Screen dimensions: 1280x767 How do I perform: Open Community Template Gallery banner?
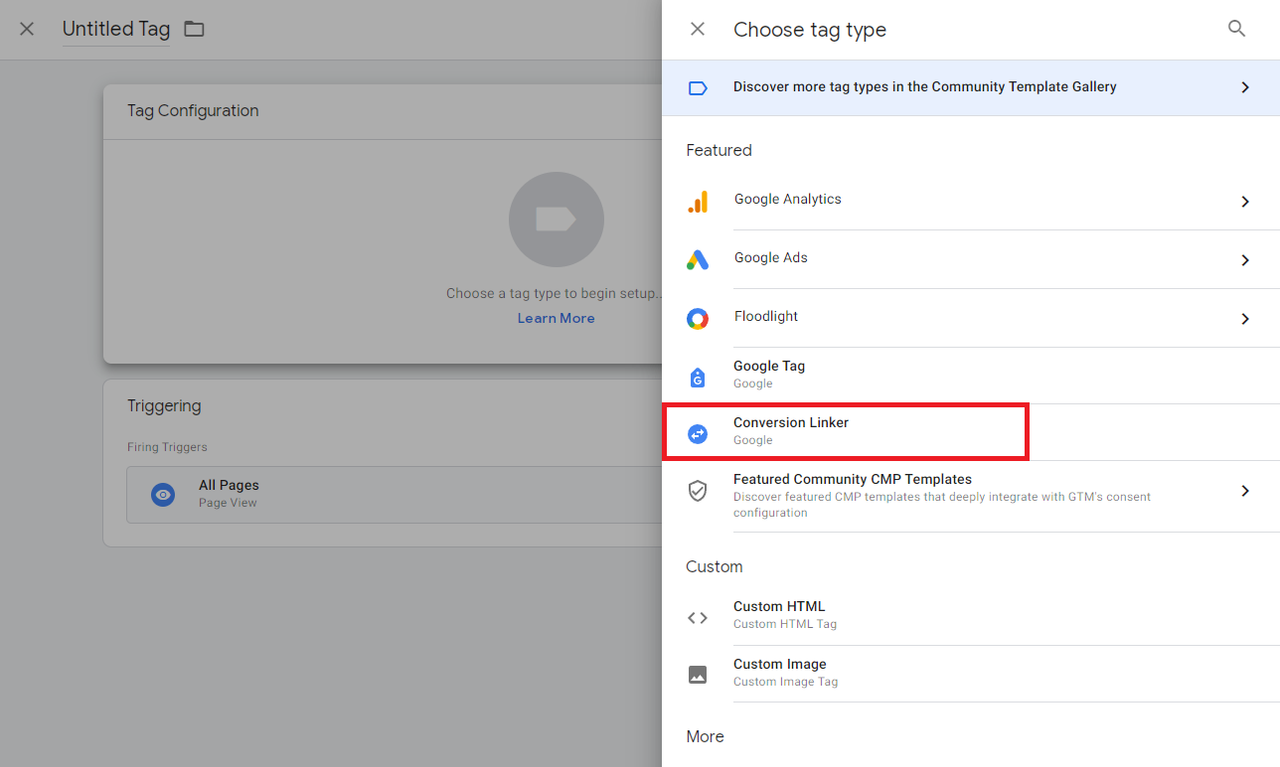tap(971, 87)
